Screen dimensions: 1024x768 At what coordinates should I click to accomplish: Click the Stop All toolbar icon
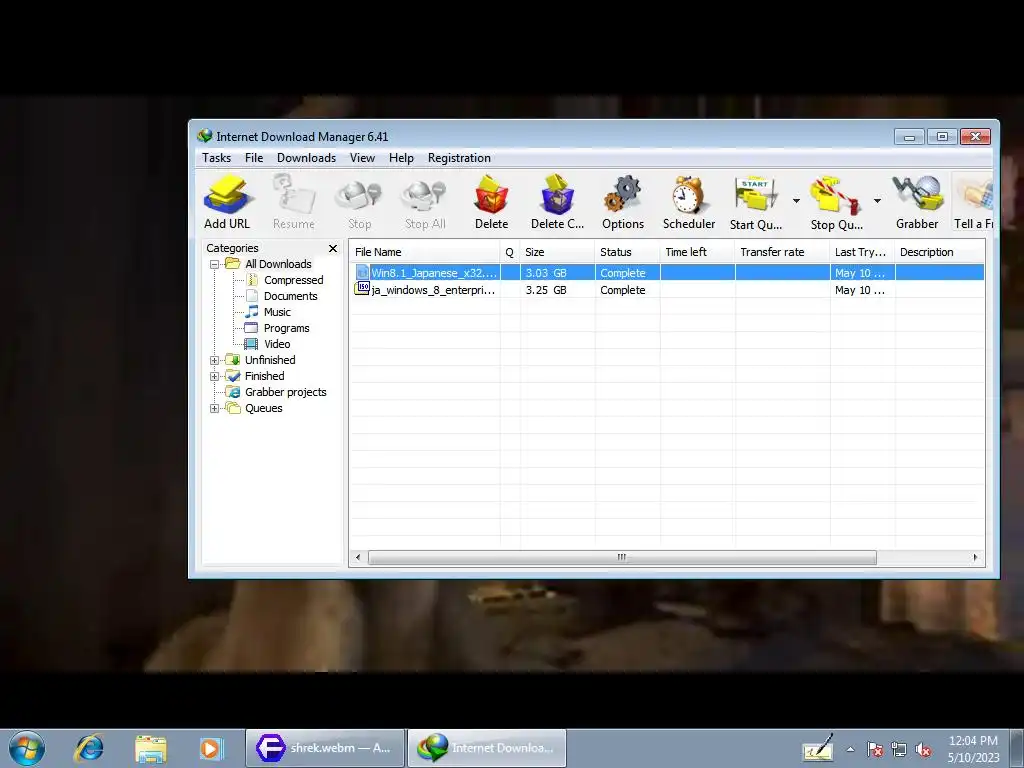(425, 202)
